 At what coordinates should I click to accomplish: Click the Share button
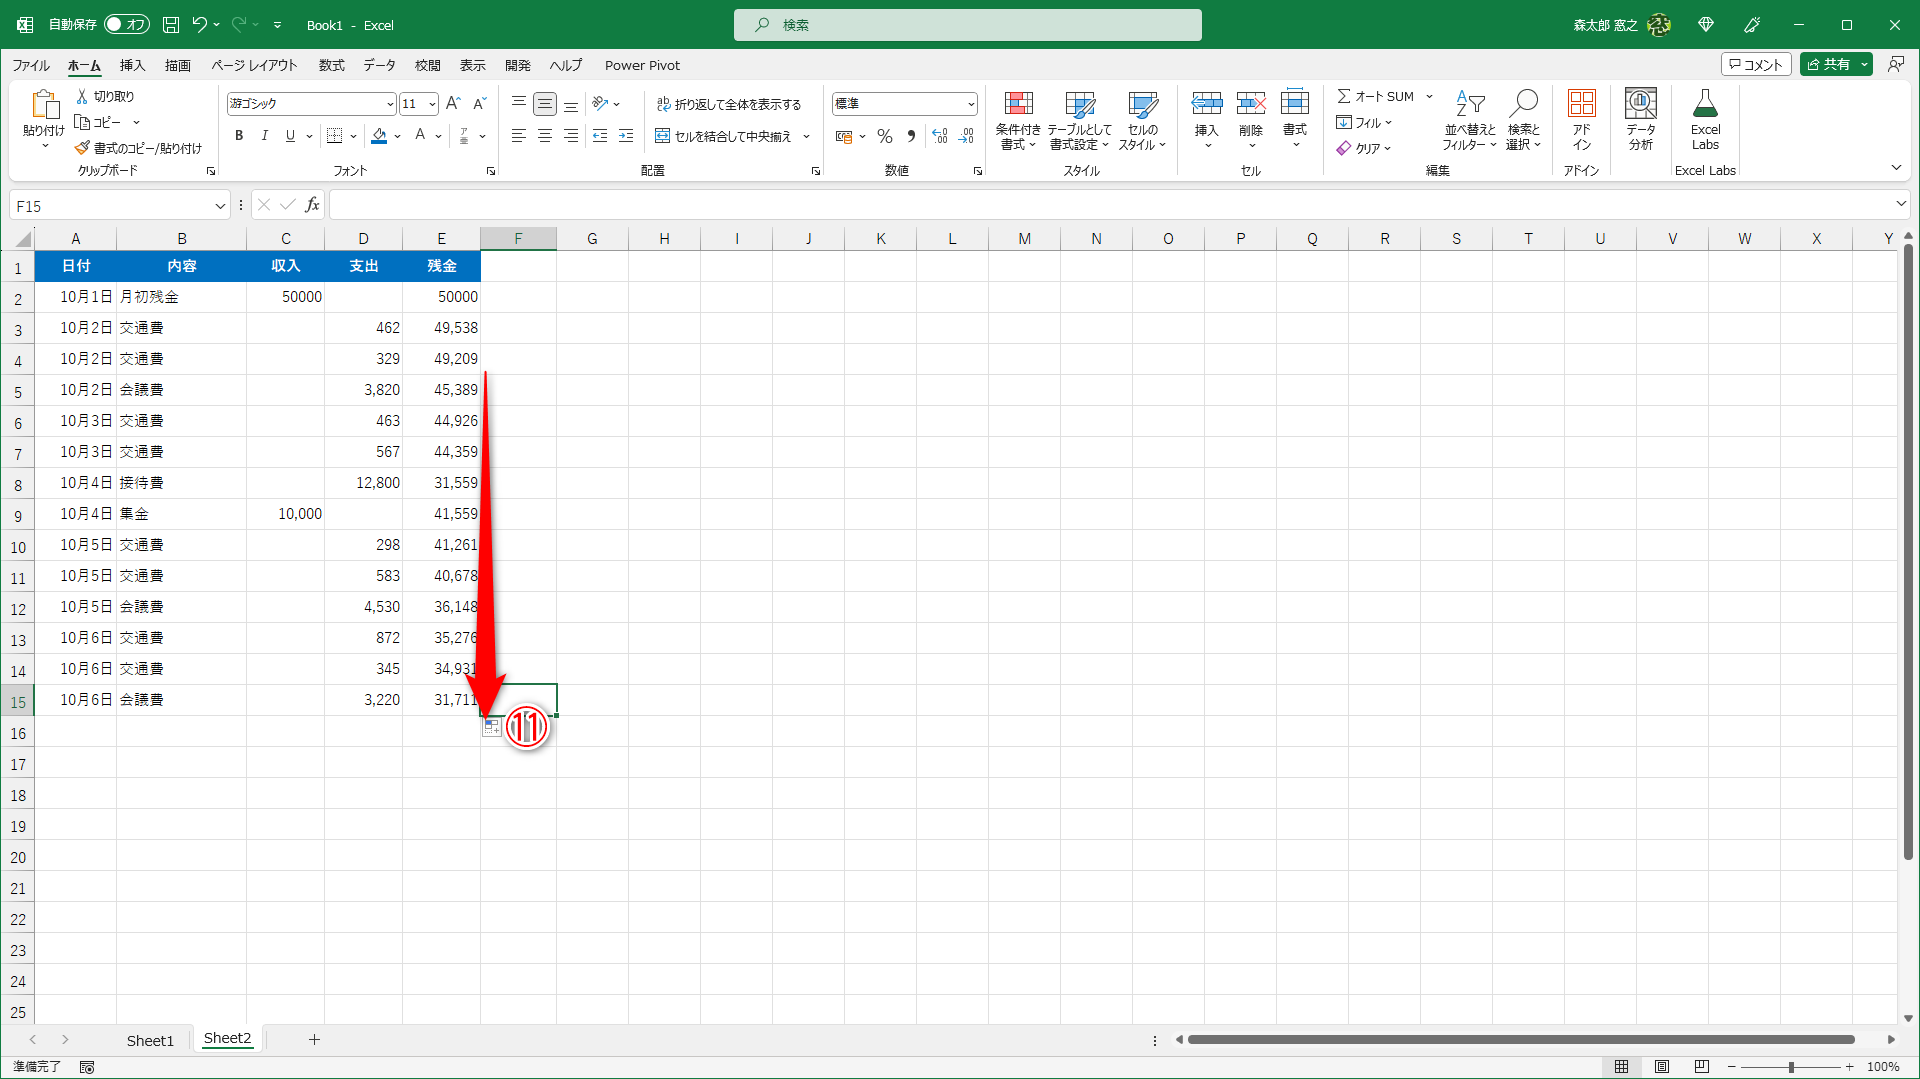click(x=1829, y=65)
